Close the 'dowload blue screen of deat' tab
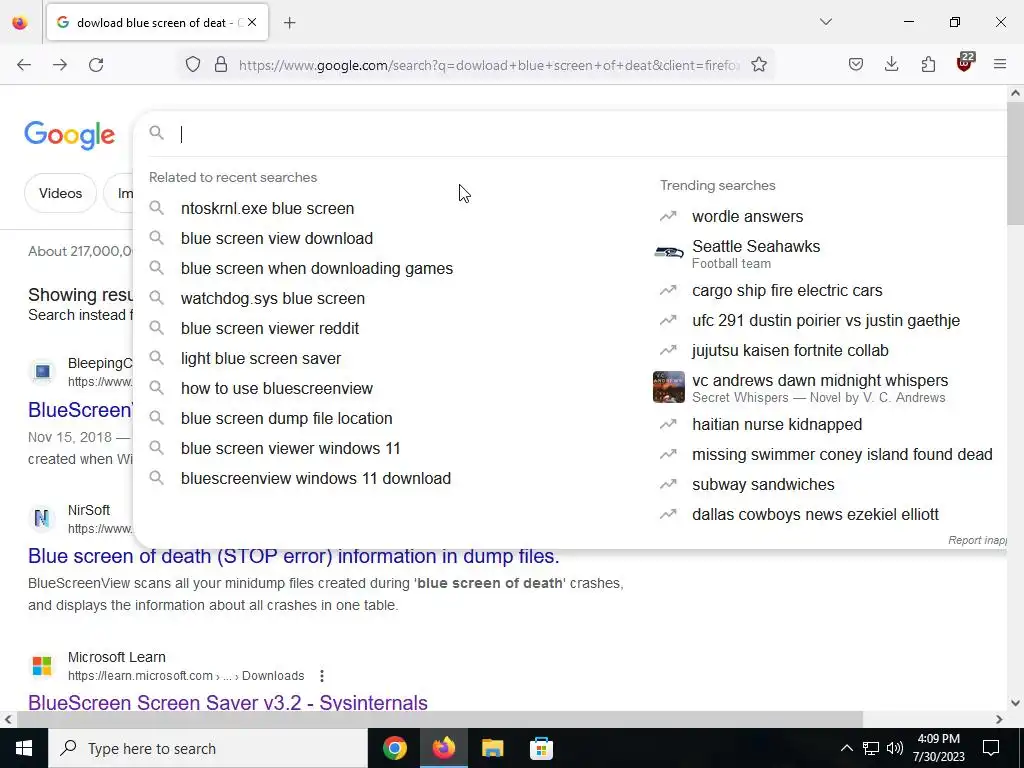The width and height of the screenshot is (1024, 768). click(x=252, y=22)
